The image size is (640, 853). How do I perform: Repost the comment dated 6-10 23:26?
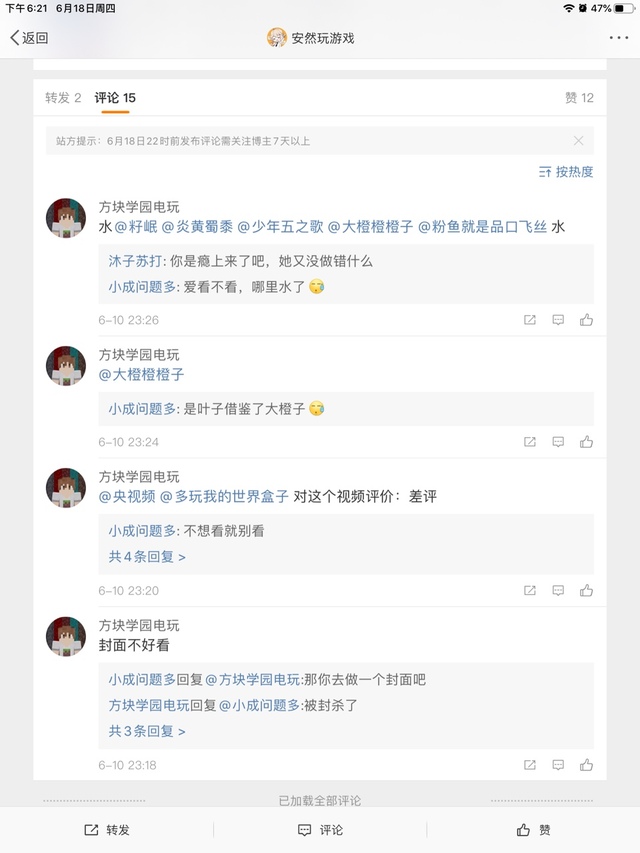click(530, 320)
